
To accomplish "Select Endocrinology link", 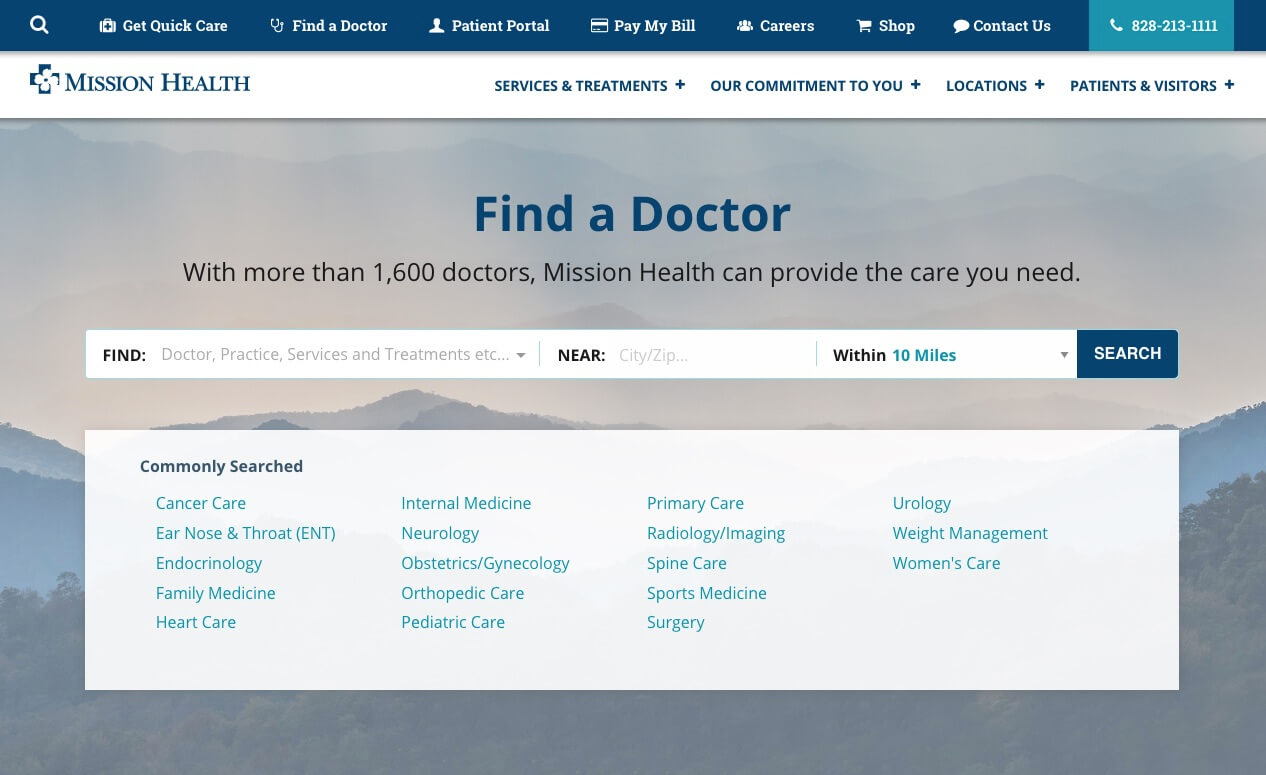I will [209, 563].
